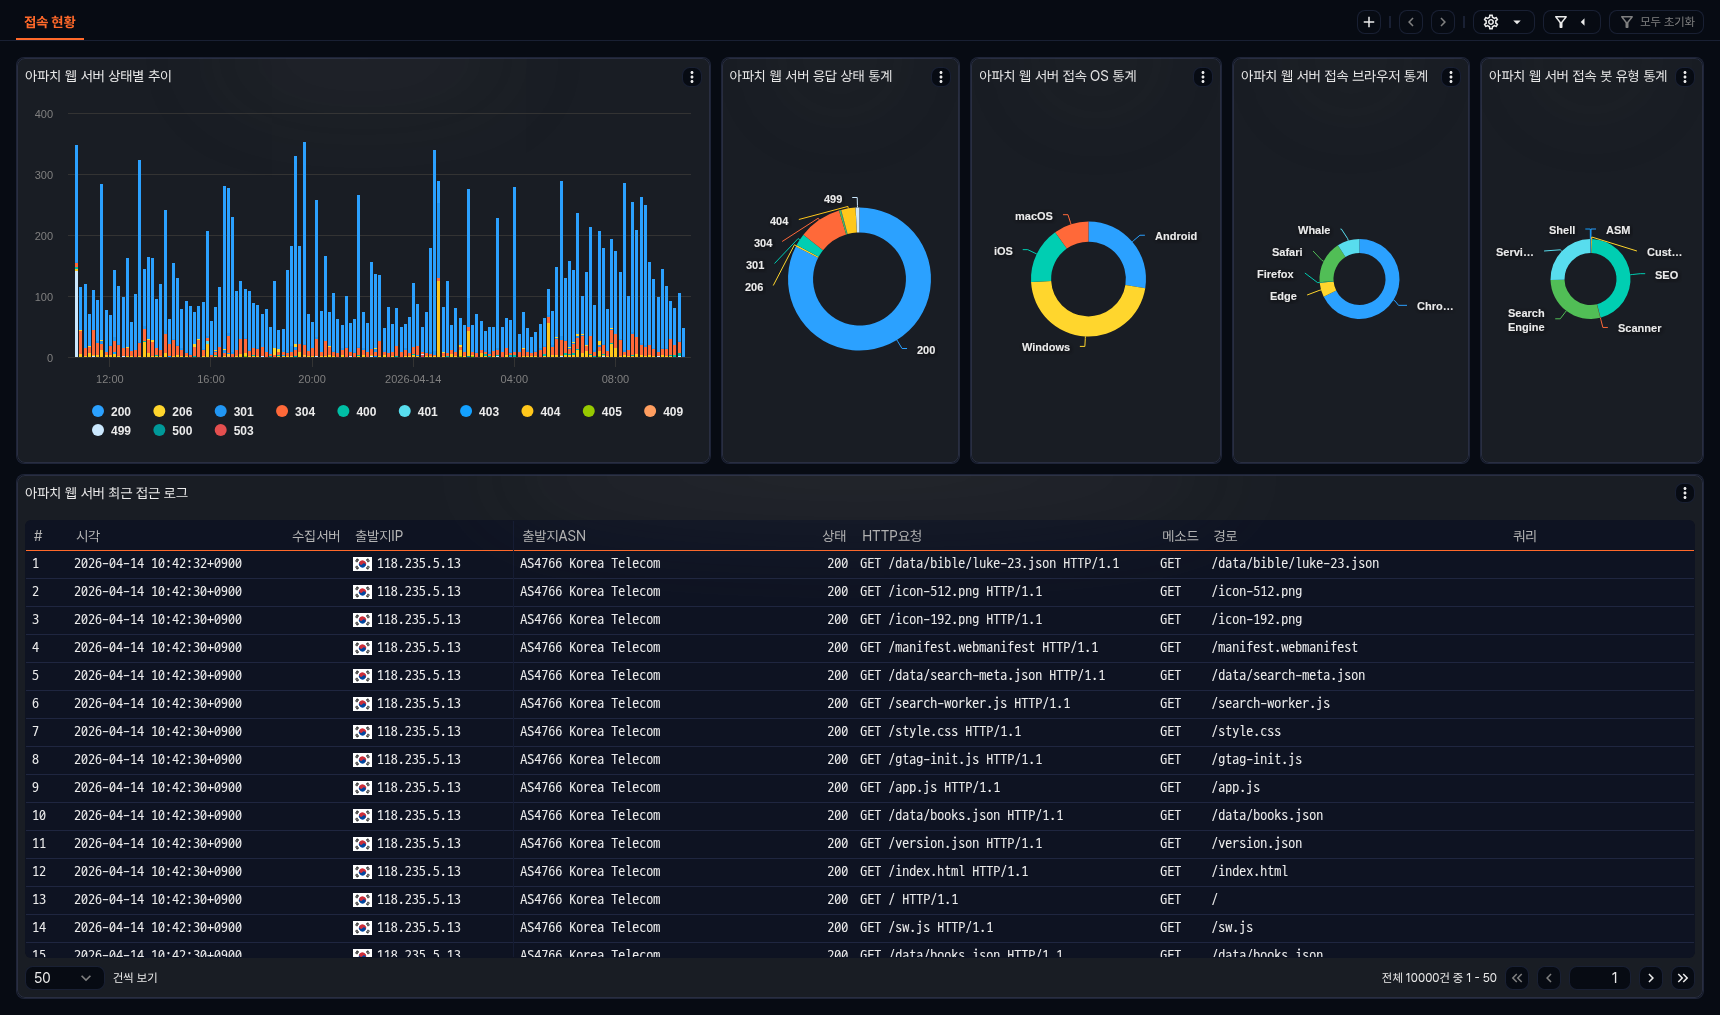1720x1015 pixels.
Task: Click the page number input field
Action: pyautogui.click(x=1599, y=978)
